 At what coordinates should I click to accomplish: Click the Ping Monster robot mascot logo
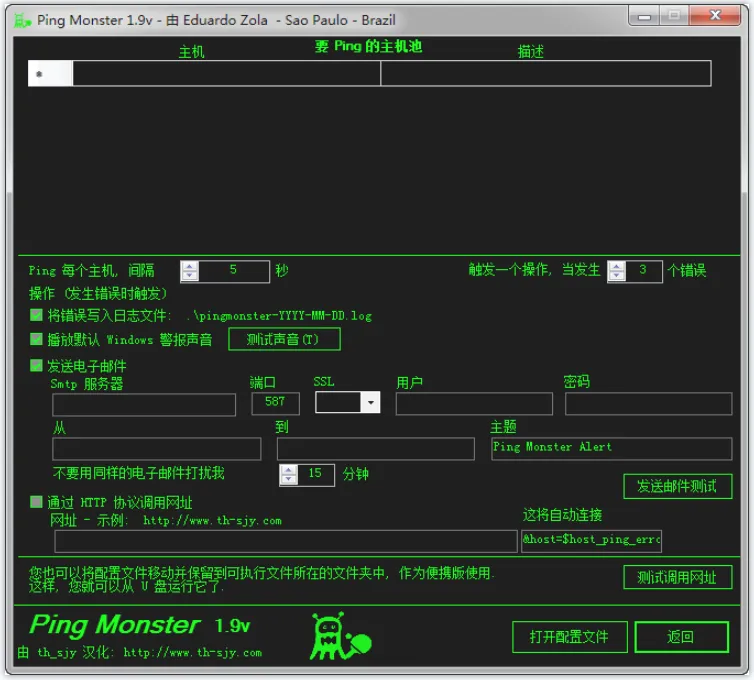pyautogui.click(x=340, y=636)
